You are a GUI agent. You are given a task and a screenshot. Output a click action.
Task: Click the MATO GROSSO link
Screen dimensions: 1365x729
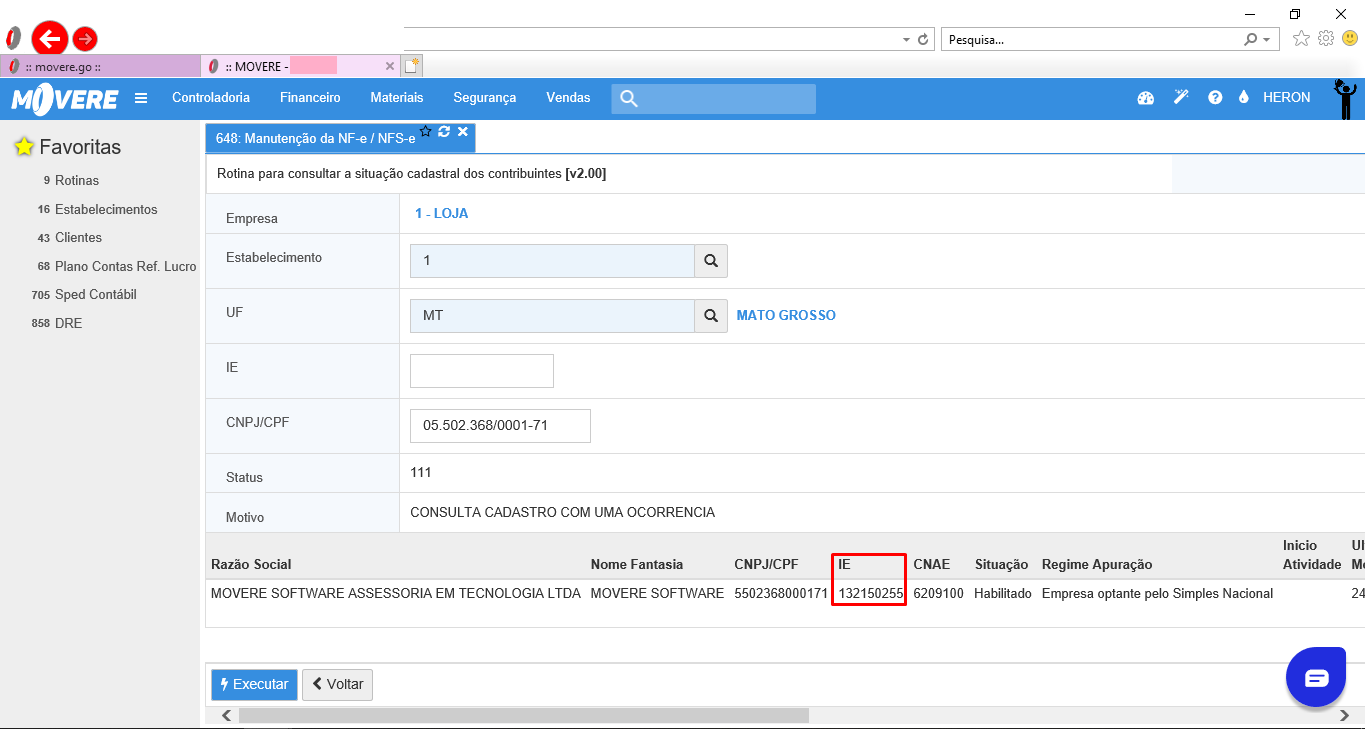[786, 315]
